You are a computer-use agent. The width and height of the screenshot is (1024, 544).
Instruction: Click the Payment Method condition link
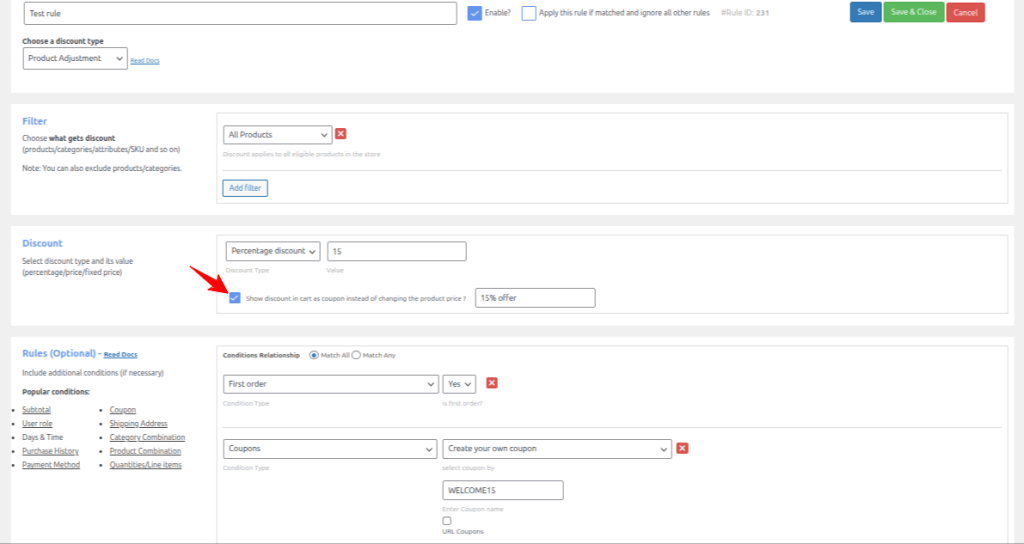[x=51, y=464]
